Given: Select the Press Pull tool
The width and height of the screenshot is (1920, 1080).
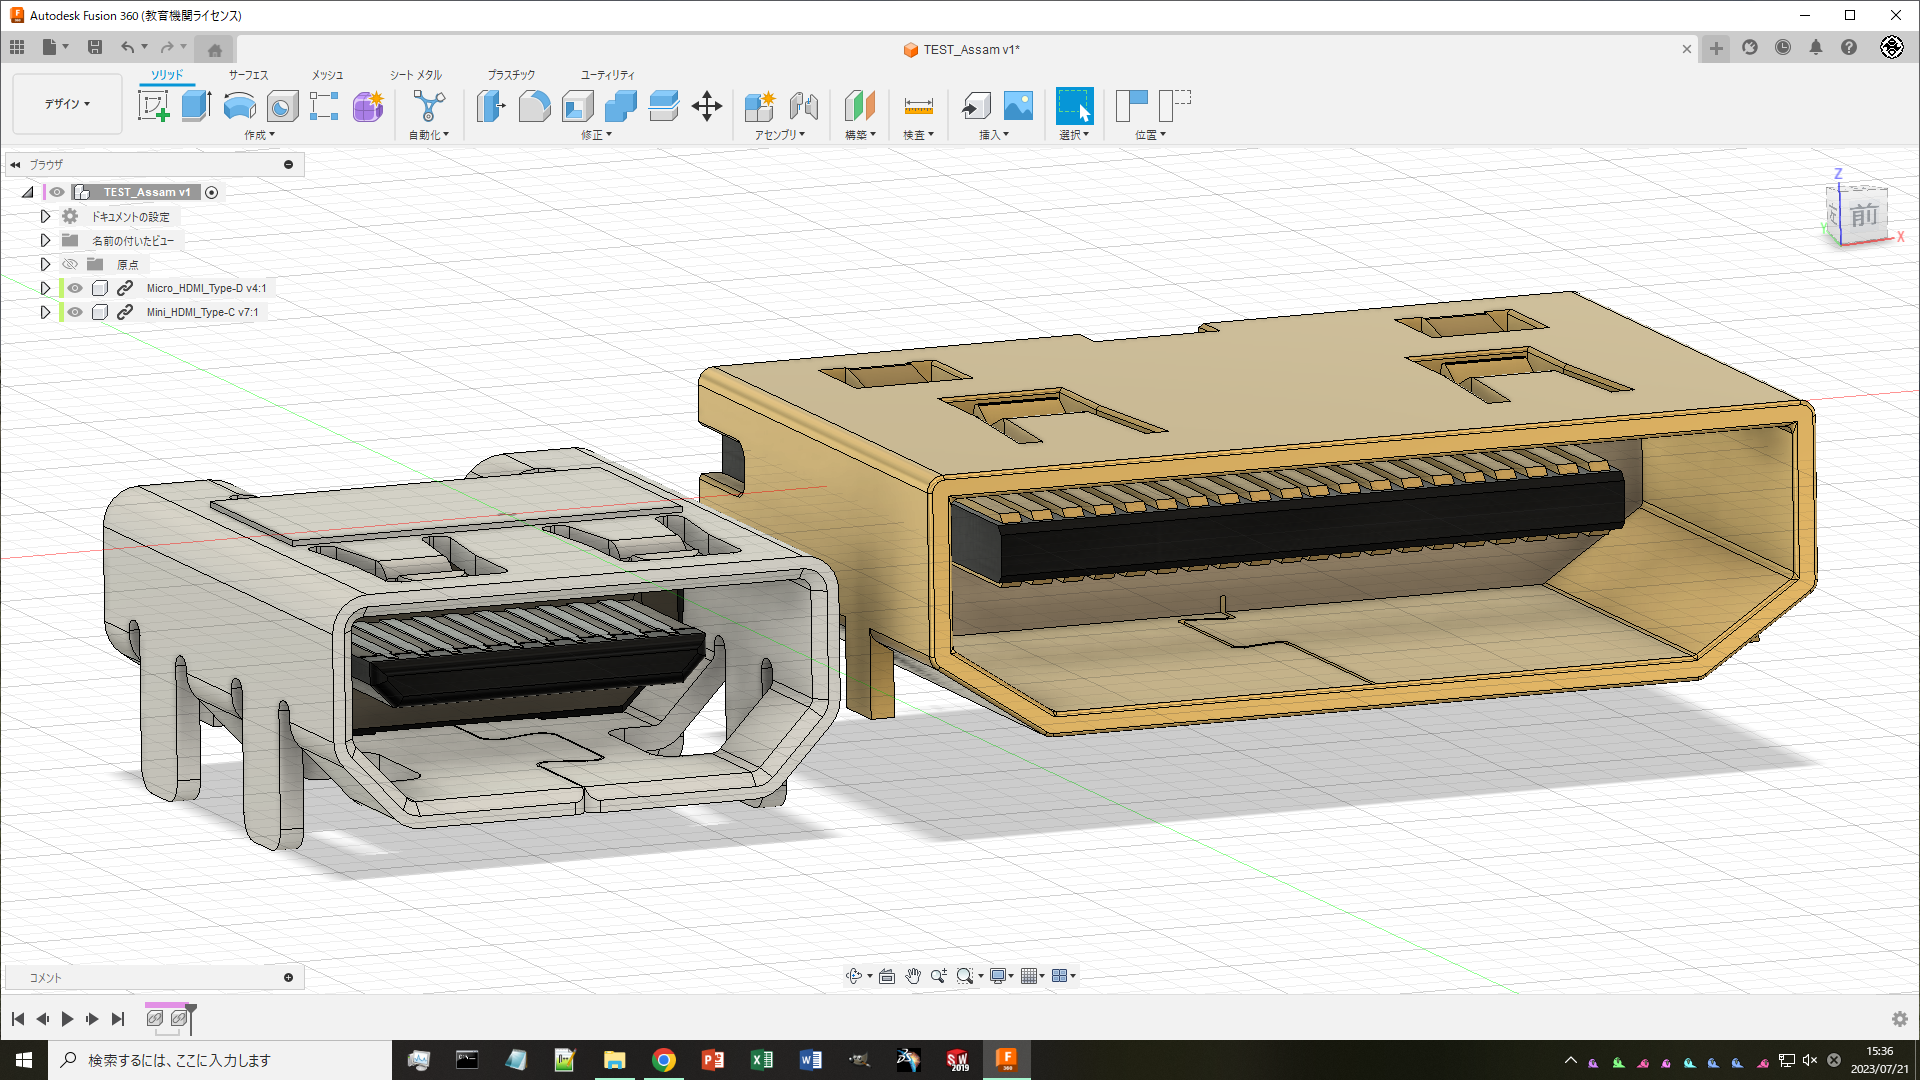Looking at the screenshot, I should [491, 105].
